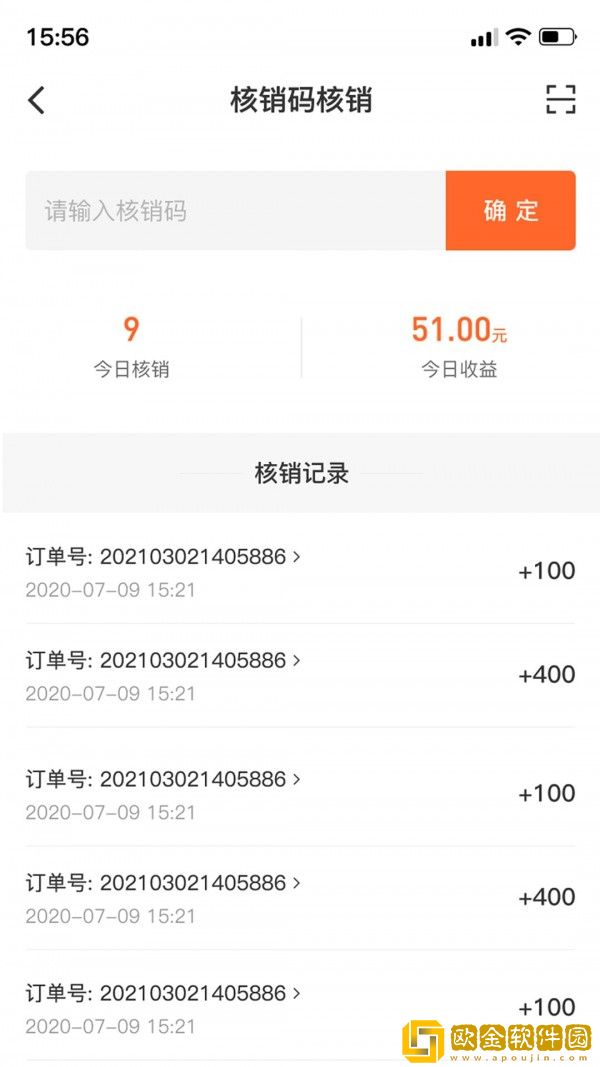Tap the scan frame icon at top right
The image size is (600, 1067).
point(562,100)
